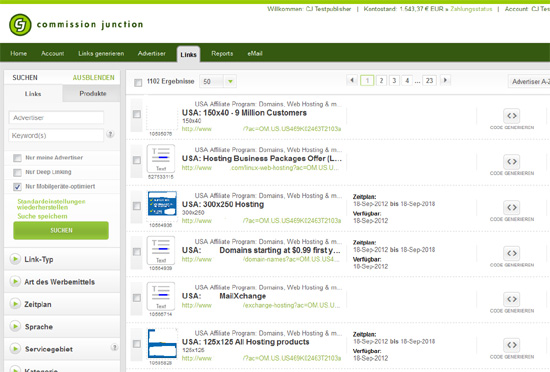
Task: Open URL link of the MailXchange row
Action: [261, 305]
